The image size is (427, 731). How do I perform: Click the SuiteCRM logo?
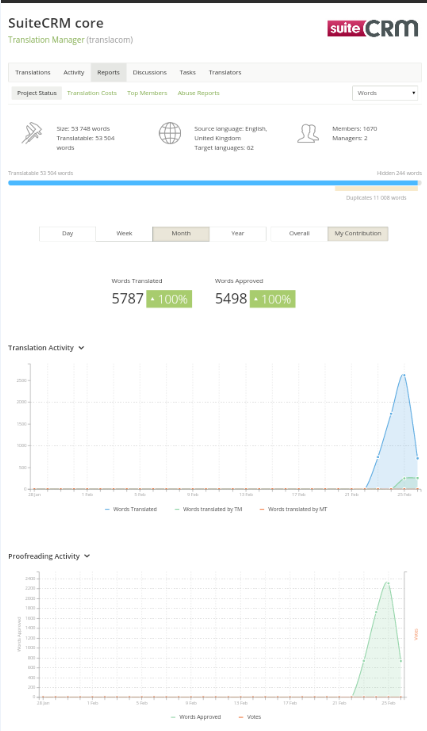click(x=372, y=28)
